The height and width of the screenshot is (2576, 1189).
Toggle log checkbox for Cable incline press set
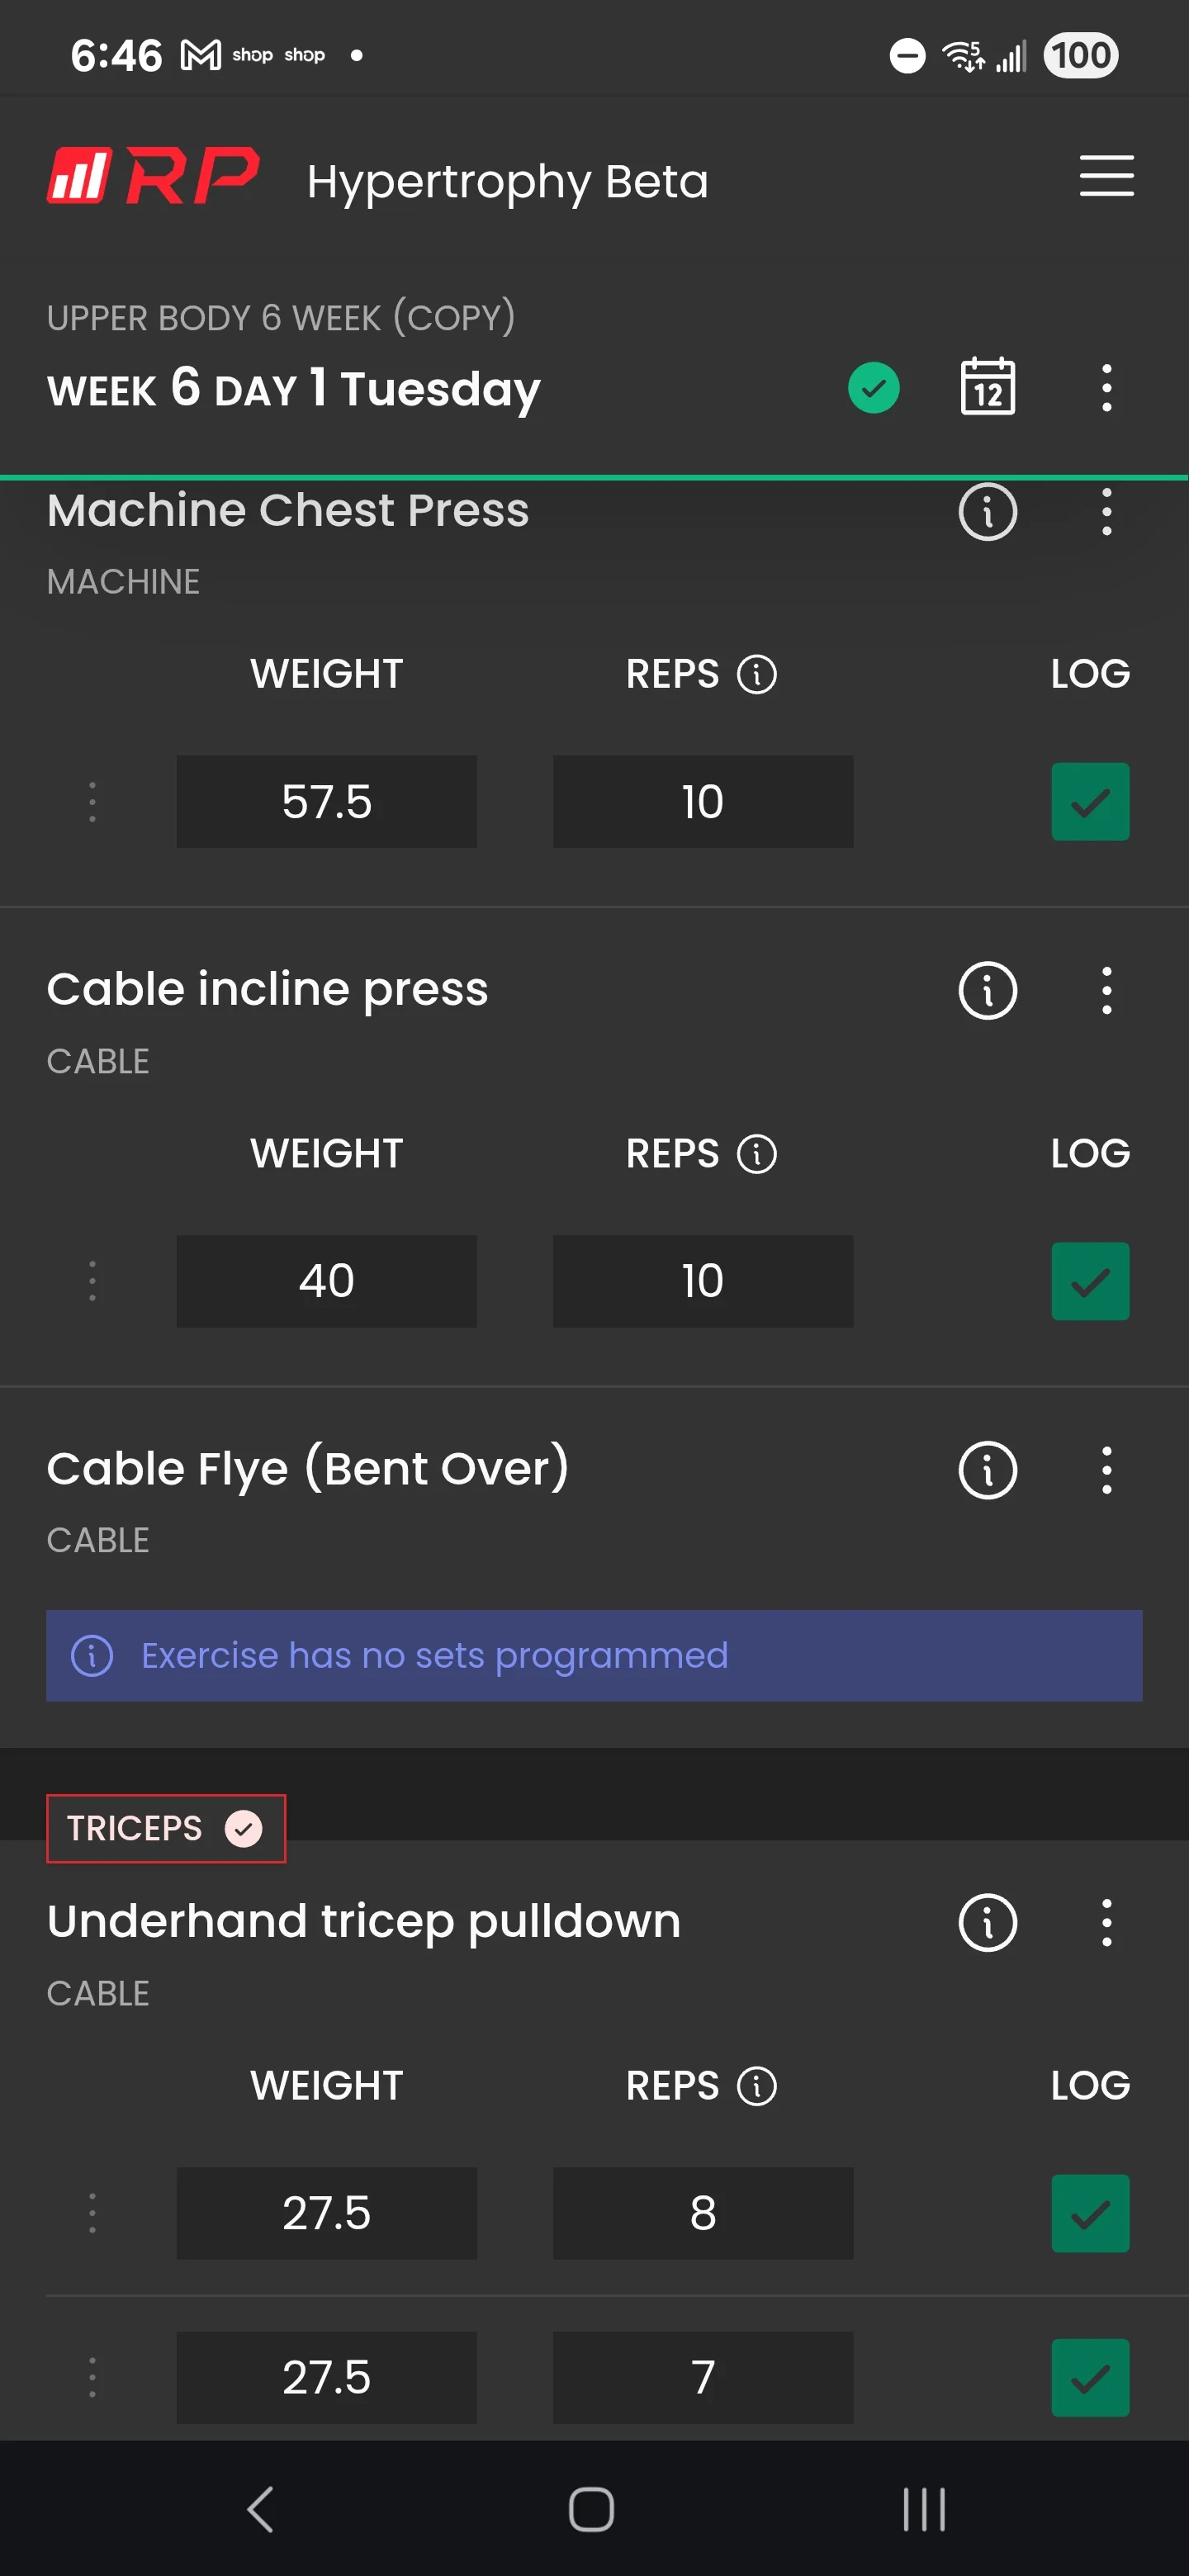(1090, 1281)
